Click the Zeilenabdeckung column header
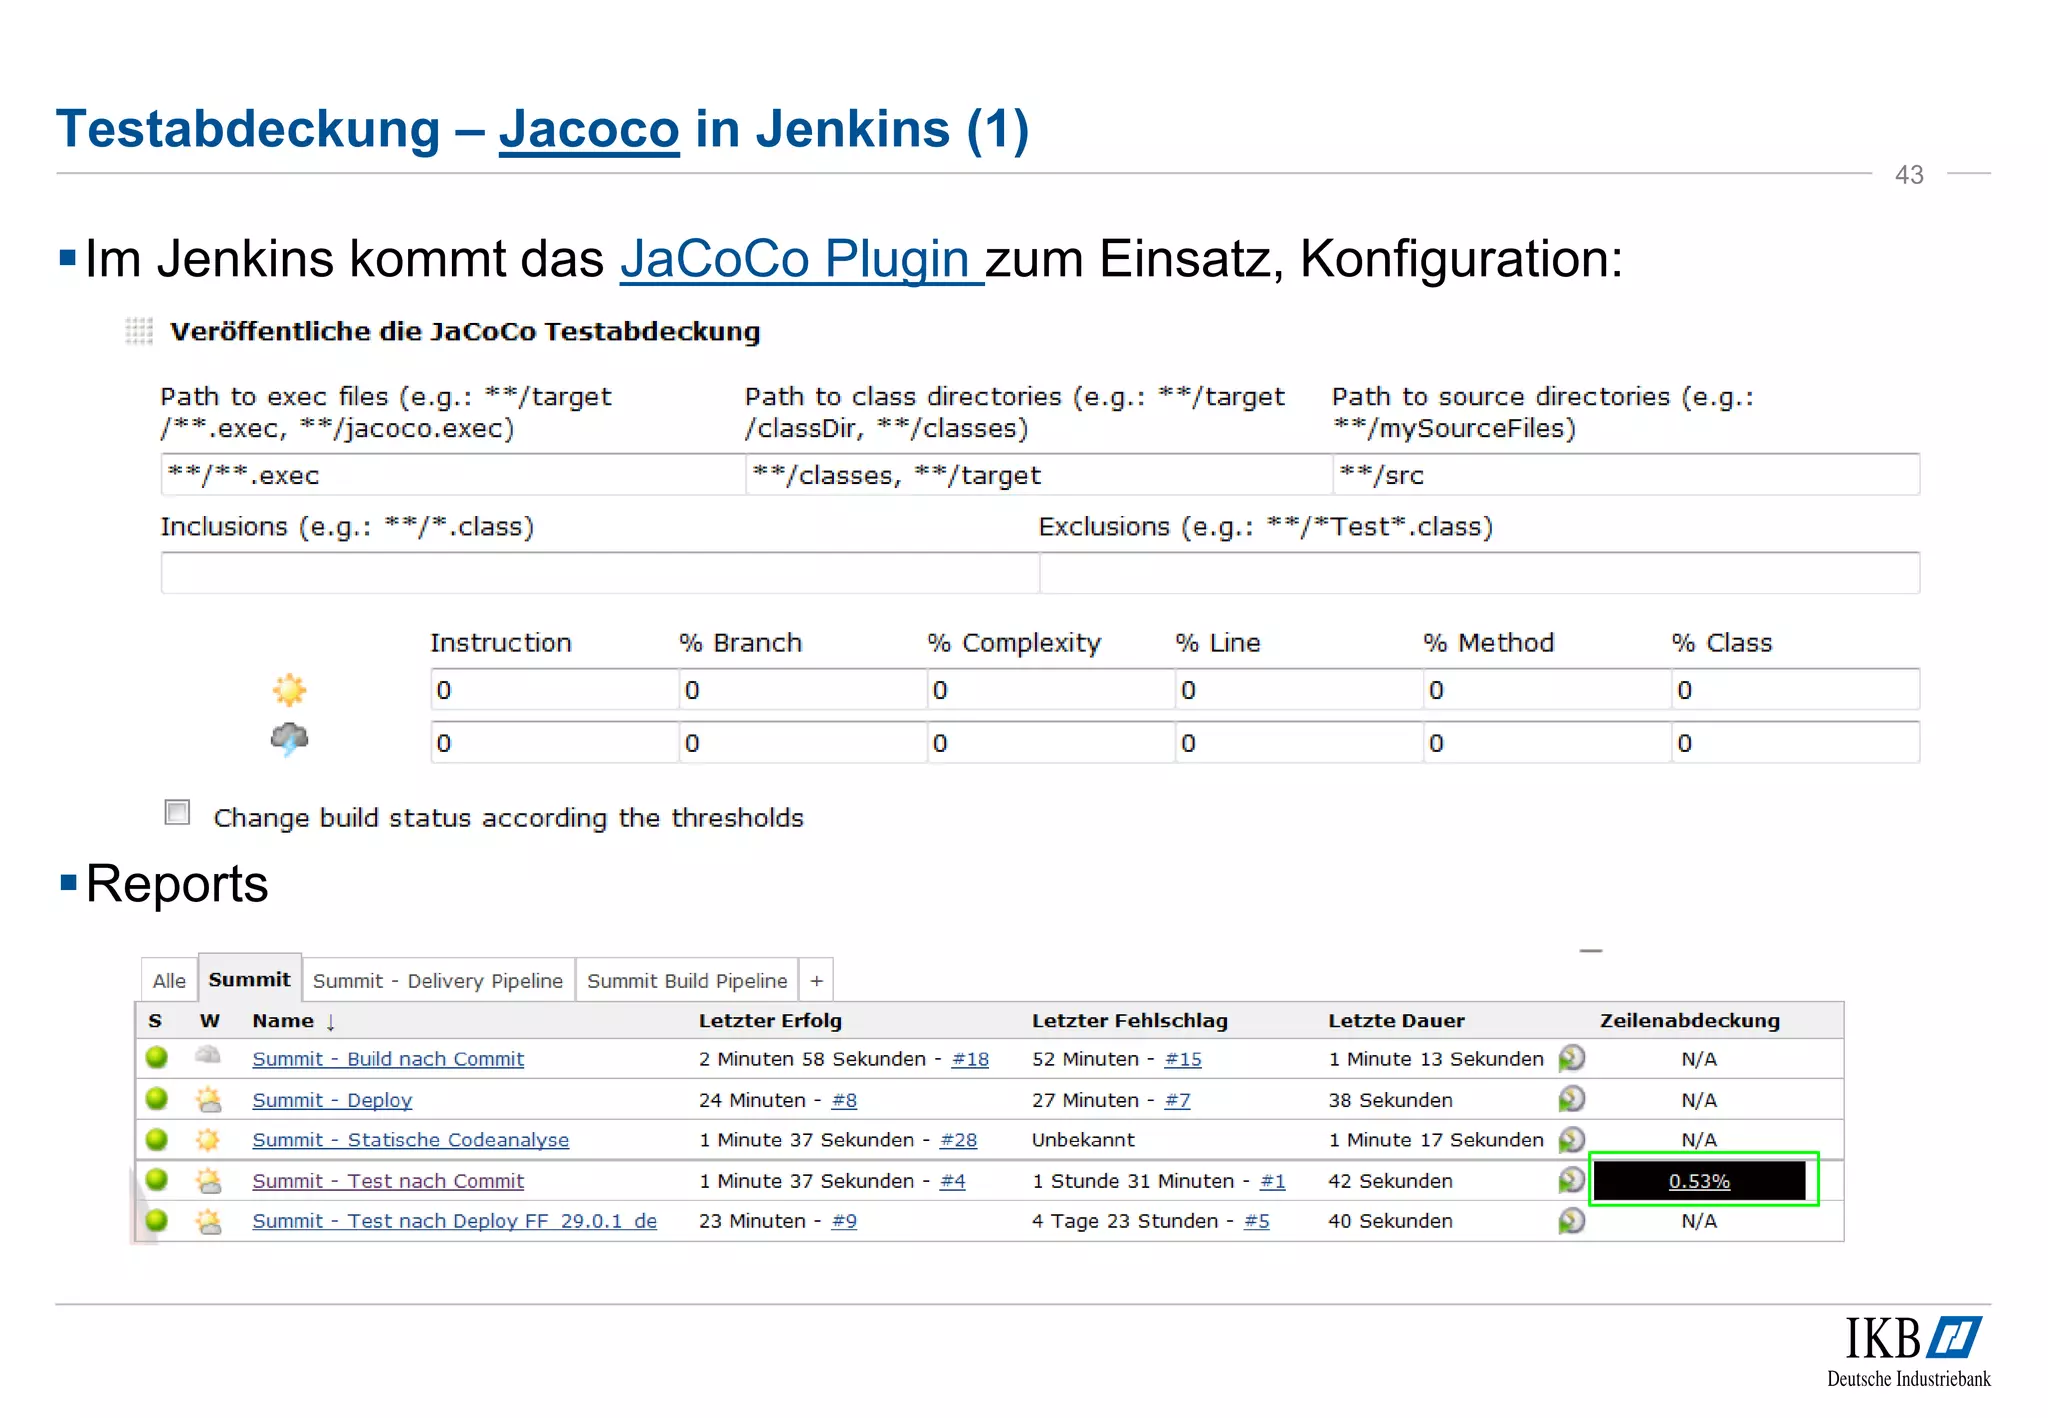This screenshot has height=1418, width=2048. (1690, 1021)
